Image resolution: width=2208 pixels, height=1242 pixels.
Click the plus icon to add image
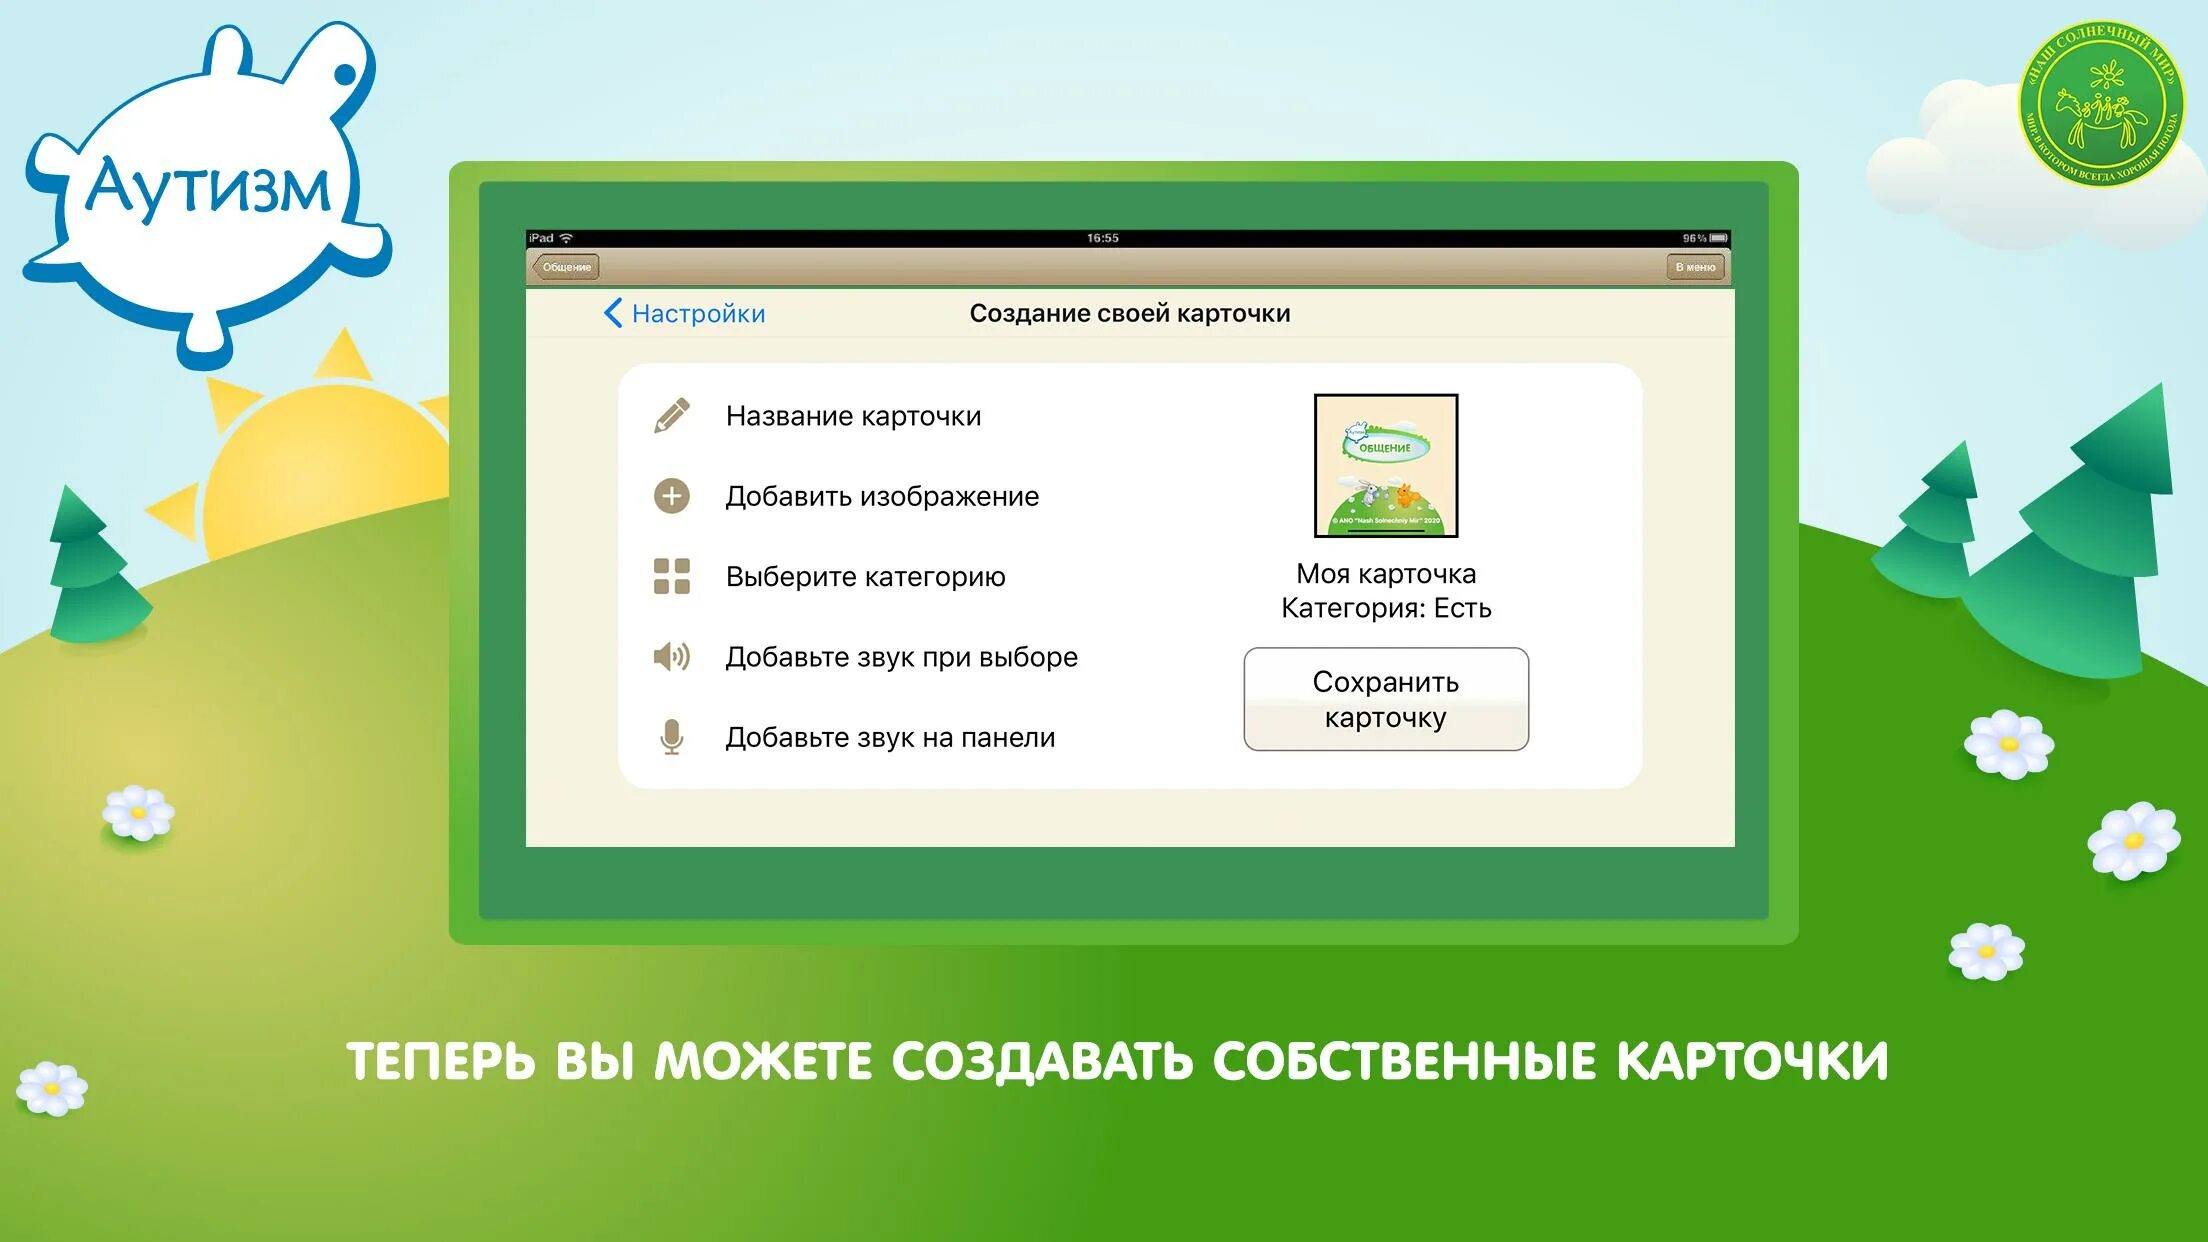672,496
